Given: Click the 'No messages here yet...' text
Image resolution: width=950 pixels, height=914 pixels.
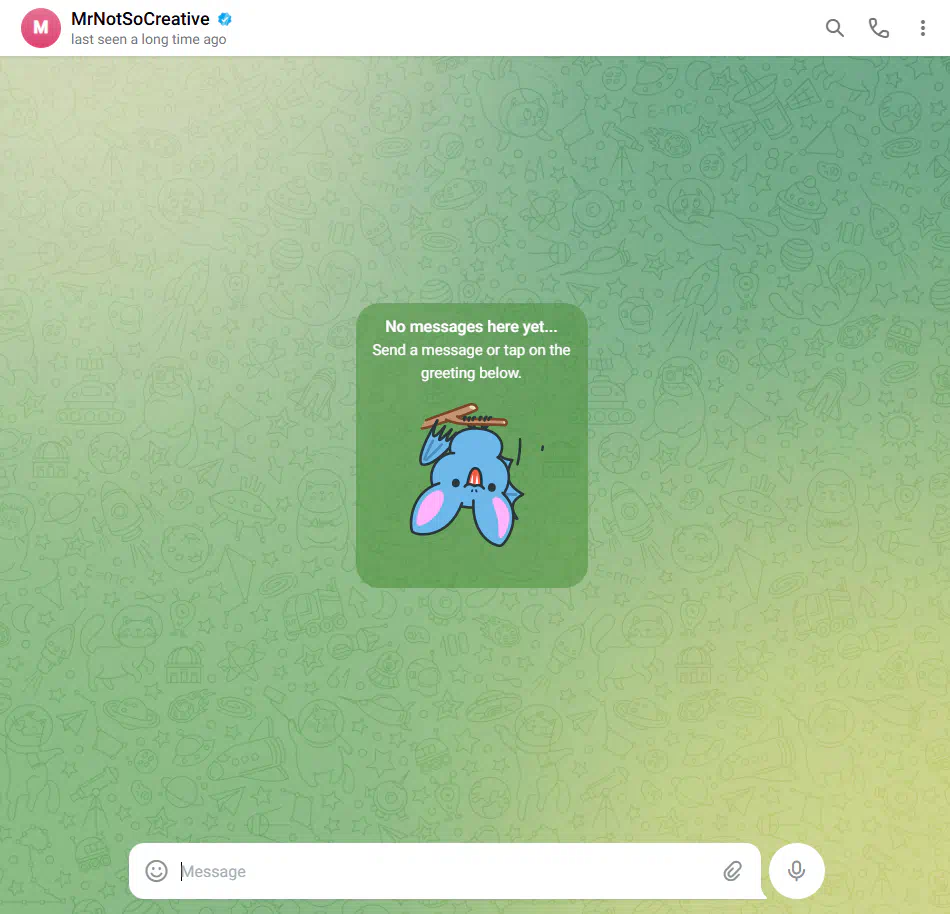Looking at the screenshot, I should point(471,326).
